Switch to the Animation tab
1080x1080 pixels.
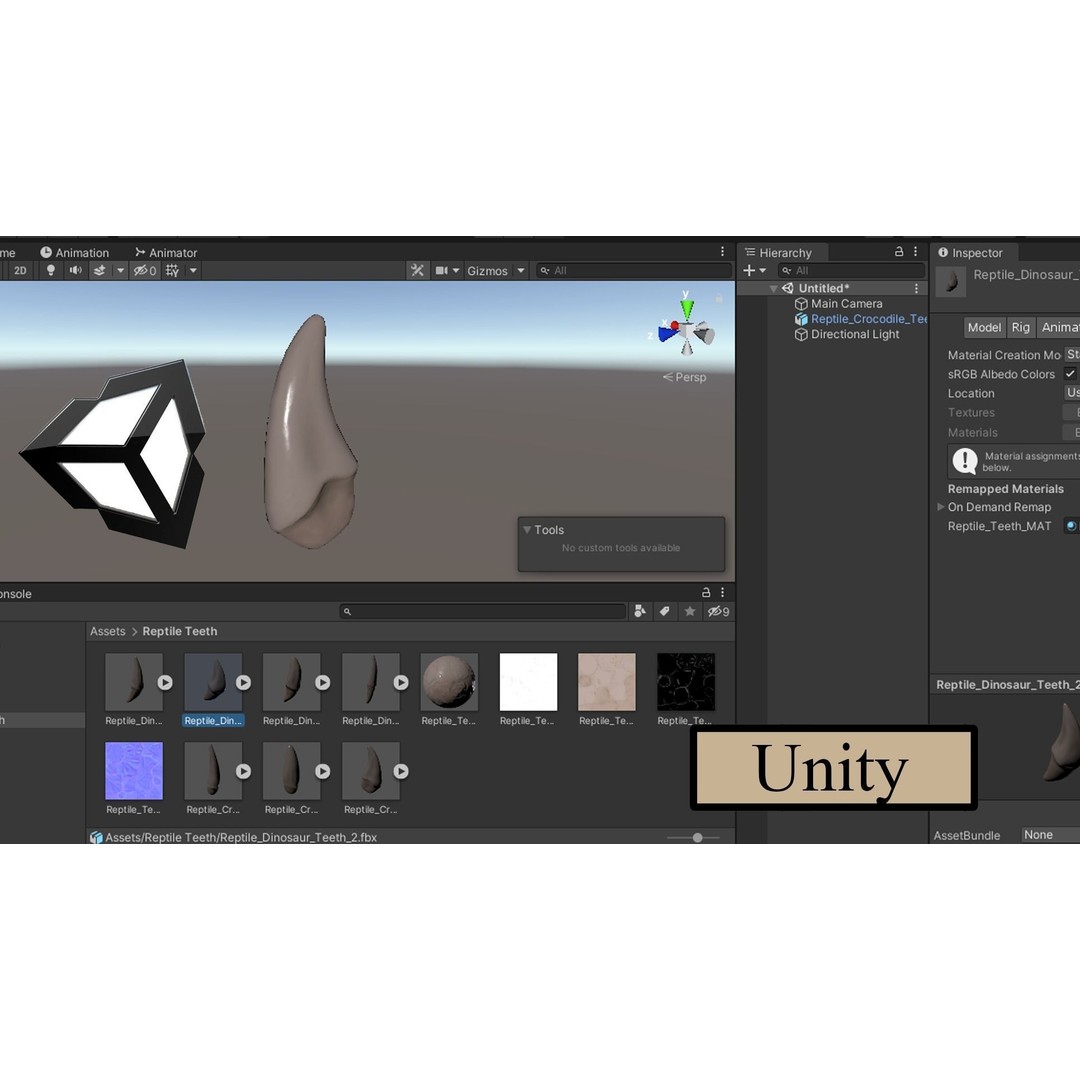click(74, 253)
